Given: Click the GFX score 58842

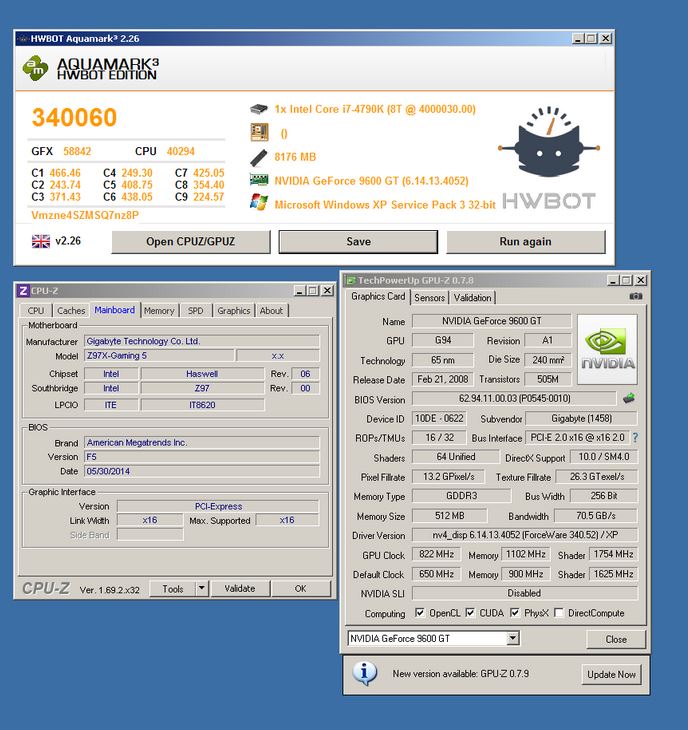Looking at the screenshot, I should pos(77,151).
